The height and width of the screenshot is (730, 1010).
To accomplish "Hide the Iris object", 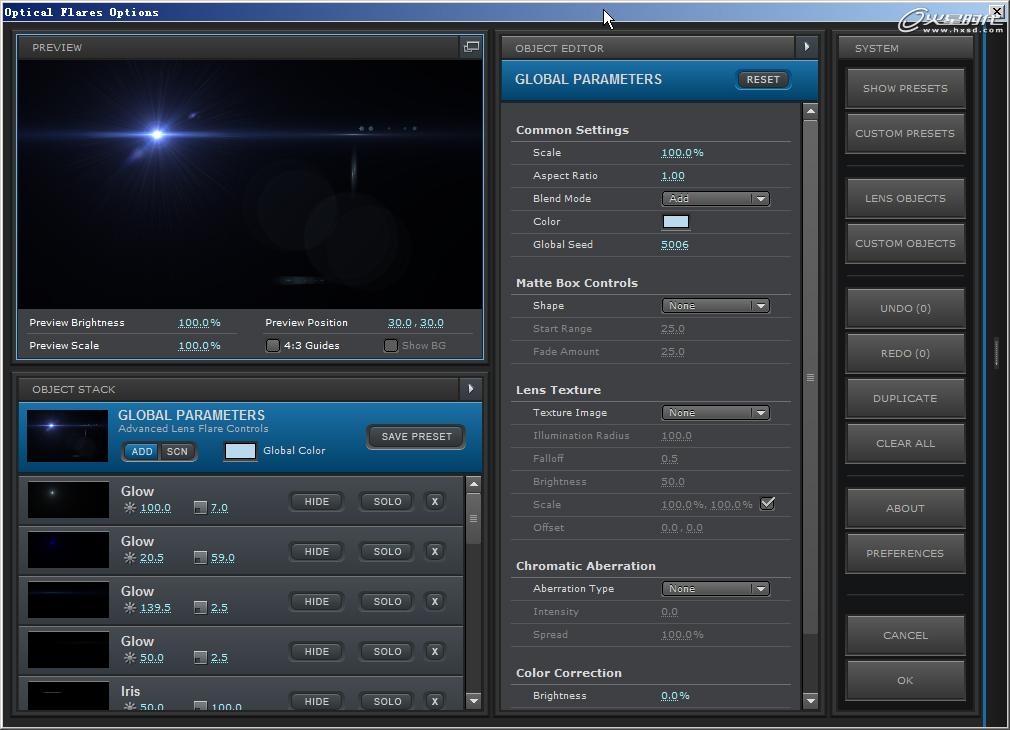I will click(x=316, y=701).
